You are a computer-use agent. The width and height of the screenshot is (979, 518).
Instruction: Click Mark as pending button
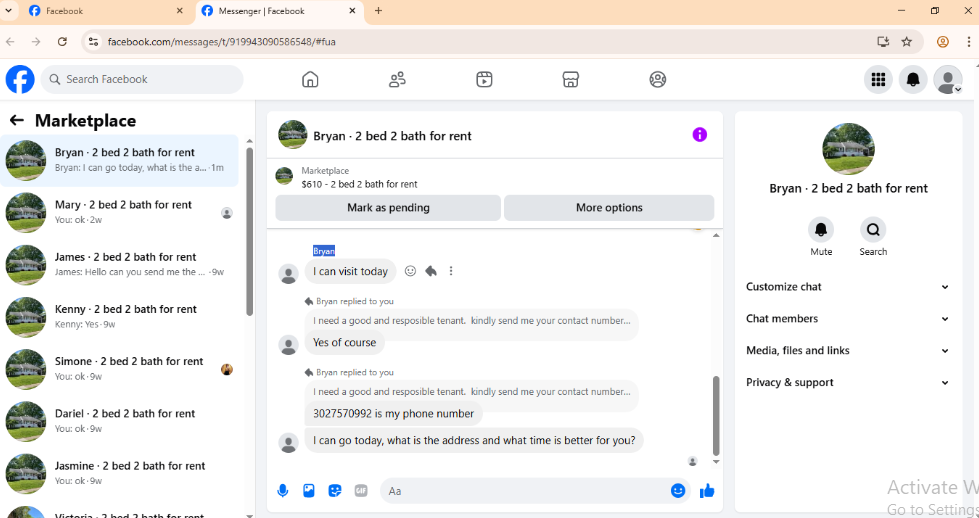point(388,208)
